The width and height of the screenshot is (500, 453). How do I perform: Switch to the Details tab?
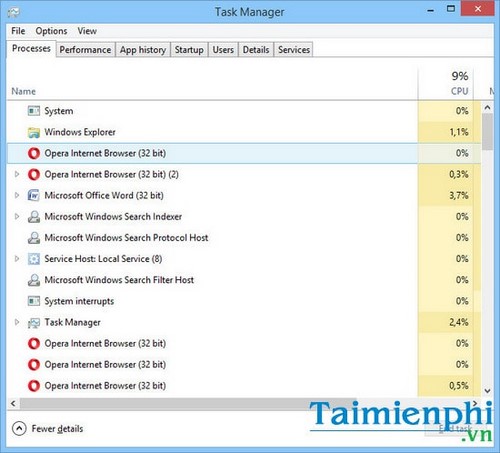(256, 50)
